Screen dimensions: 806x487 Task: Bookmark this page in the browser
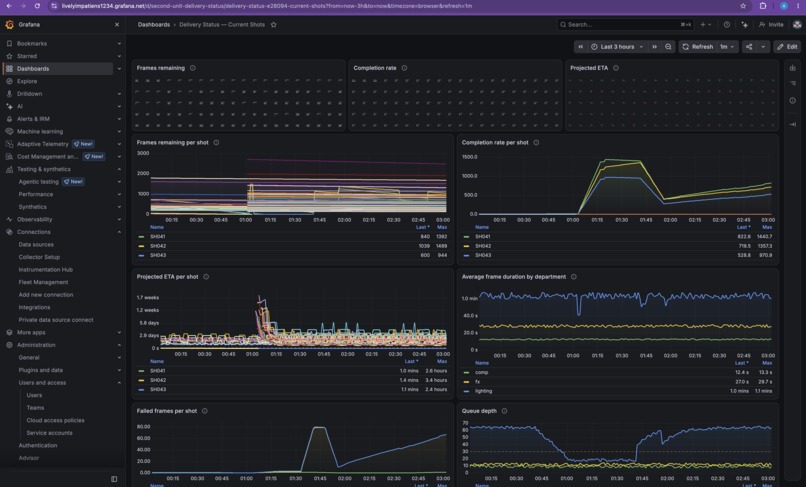coord(743,6)
